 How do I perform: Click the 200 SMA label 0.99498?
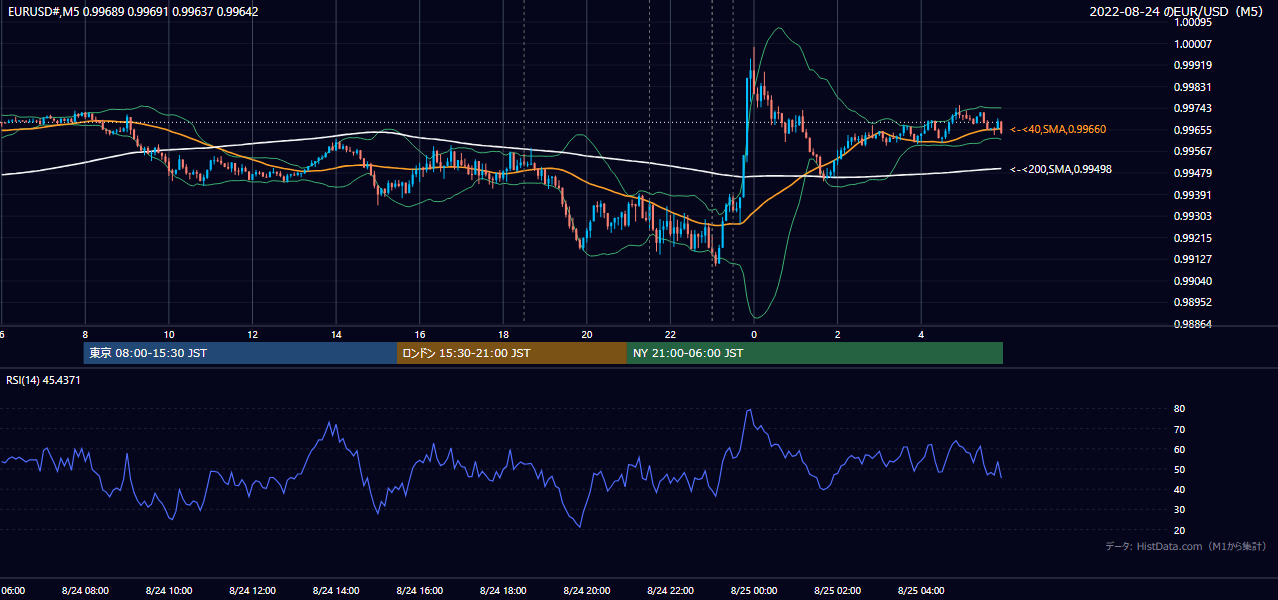(x=1061, y=169)
